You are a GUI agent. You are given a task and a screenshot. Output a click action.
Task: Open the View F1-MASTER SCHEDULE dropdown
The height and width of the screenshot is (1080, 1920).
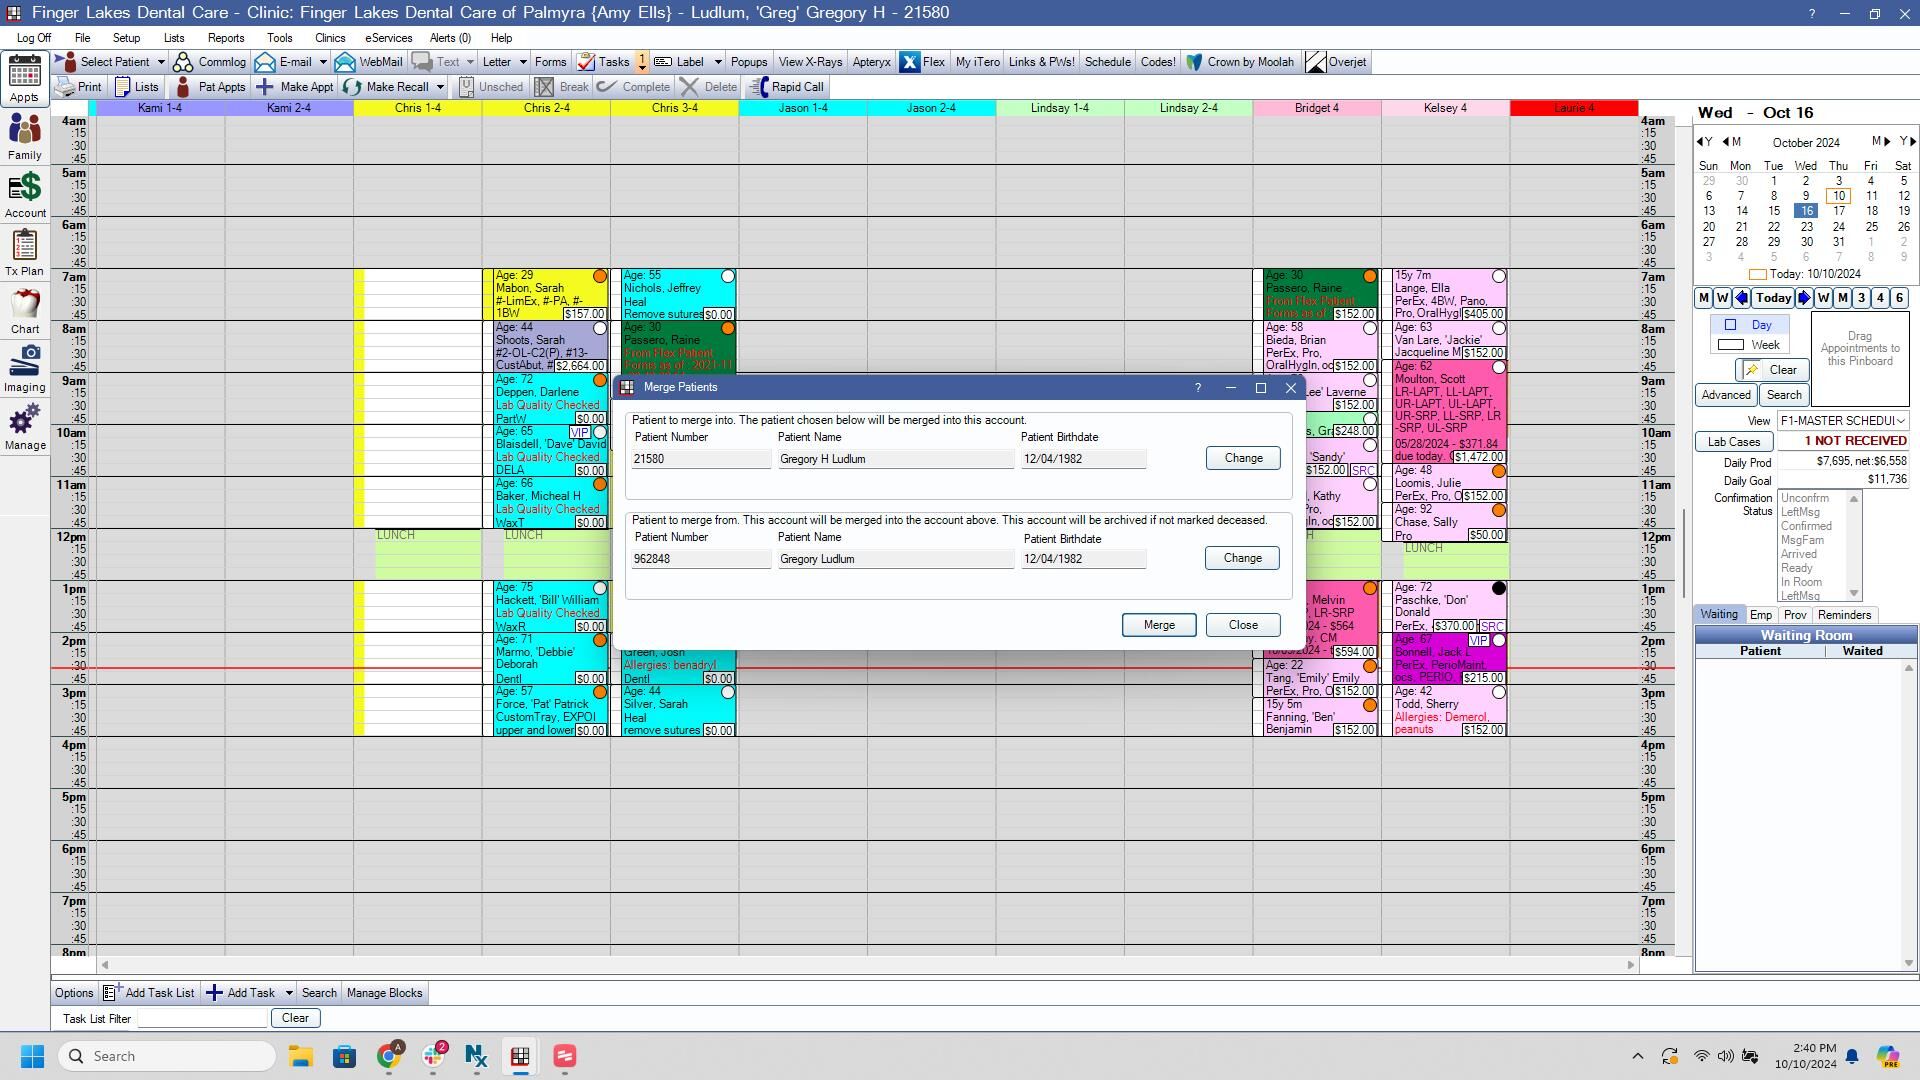tap(1842, 421)
